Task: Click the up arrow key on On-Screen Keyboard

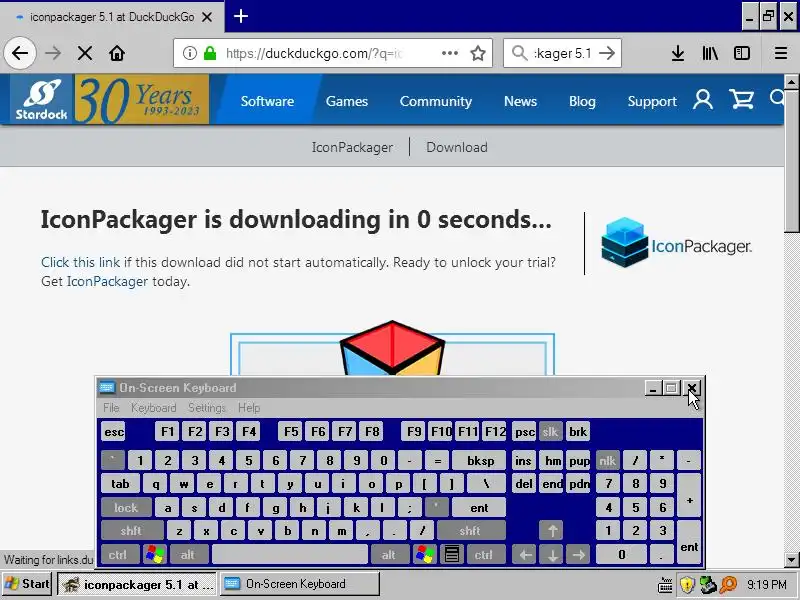Action: (x=552, y=531)
